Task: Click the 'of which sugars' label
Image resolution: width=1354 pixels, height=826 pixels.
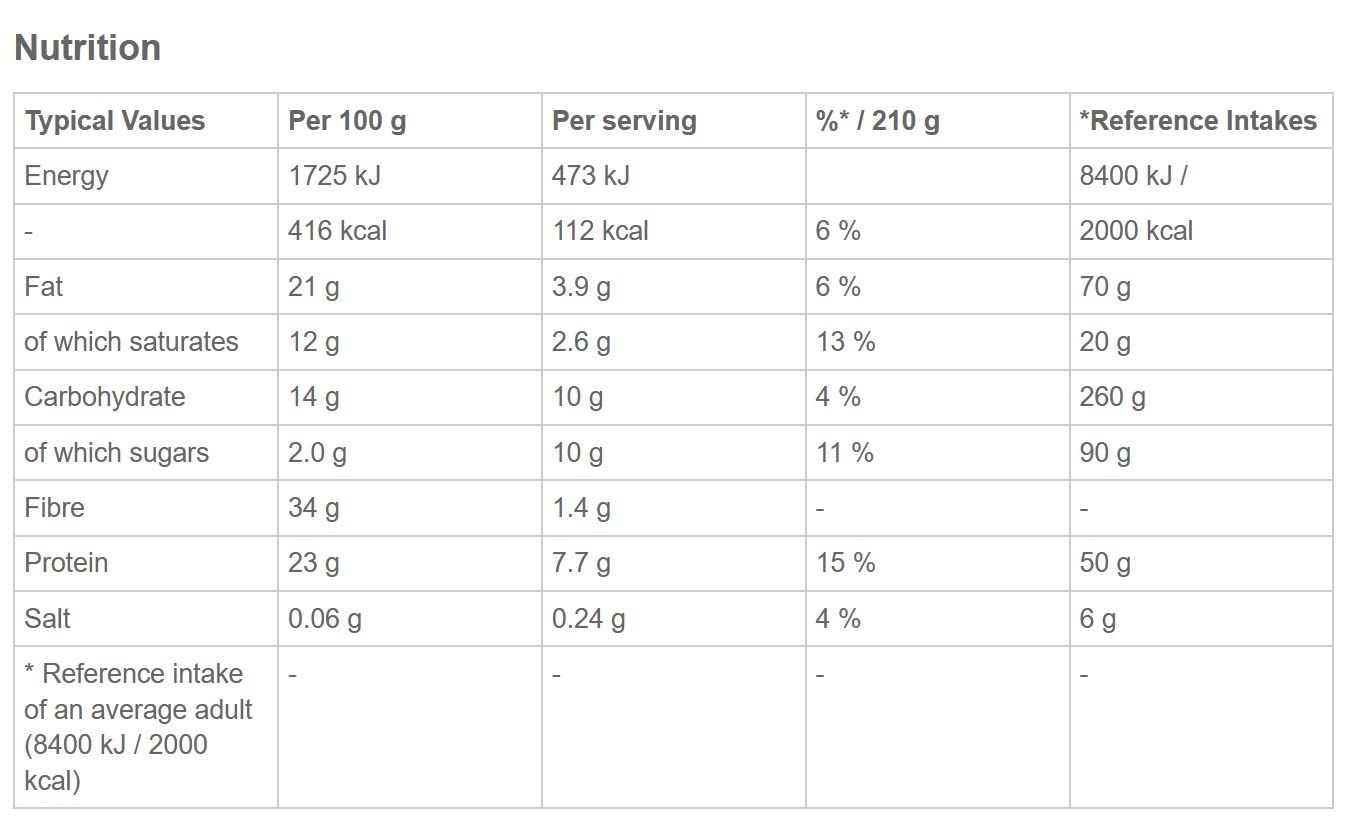Action: (x=116, y=453)
